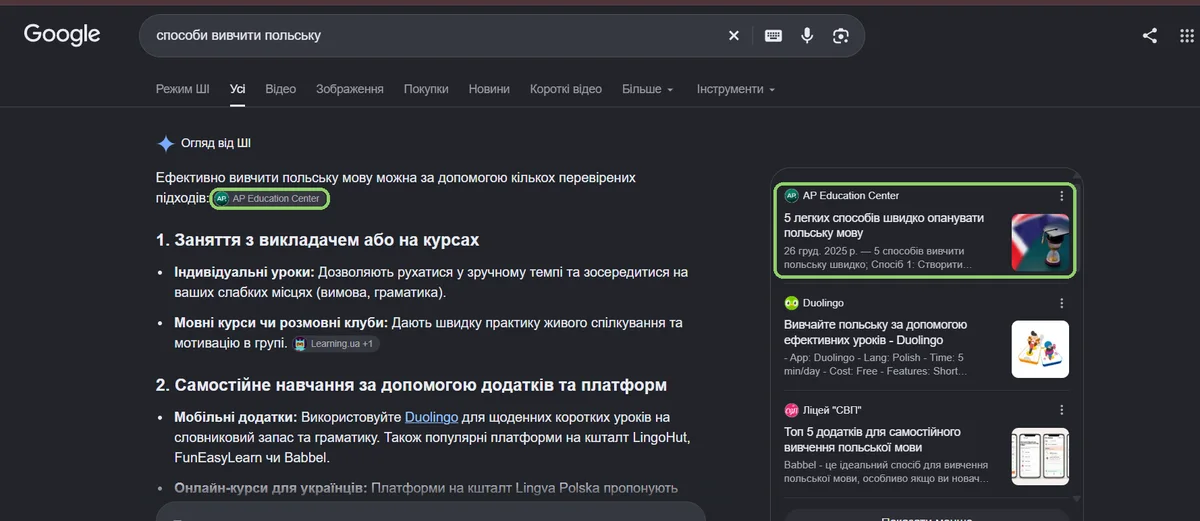Click the "Індивідуальні уроки:" bullet text

(x=245, y=273)
